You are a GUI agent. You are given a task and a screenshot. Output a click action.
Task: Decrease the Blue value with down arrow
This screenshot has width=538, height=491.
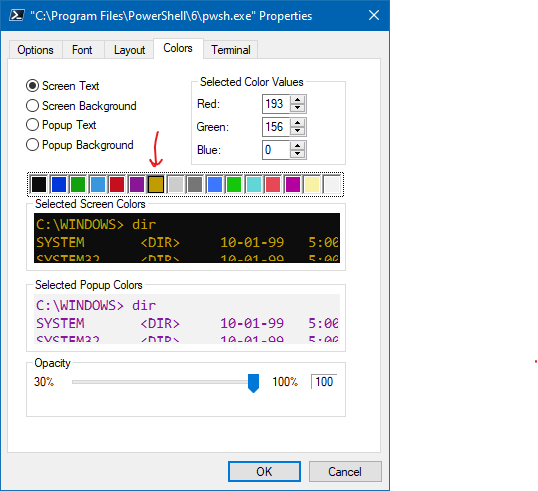[297, 154]
